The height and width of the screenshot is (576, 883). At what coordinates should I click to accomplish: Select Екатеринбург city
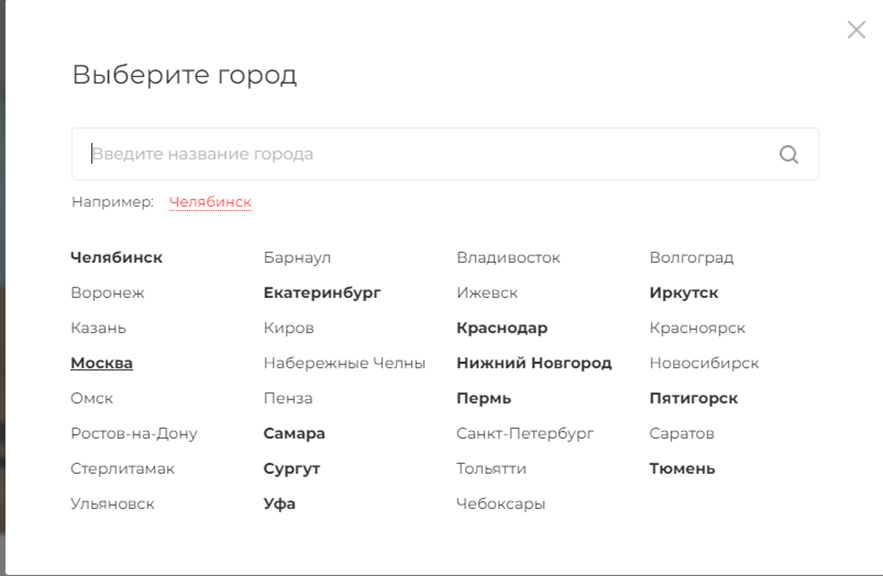(322, 293)
